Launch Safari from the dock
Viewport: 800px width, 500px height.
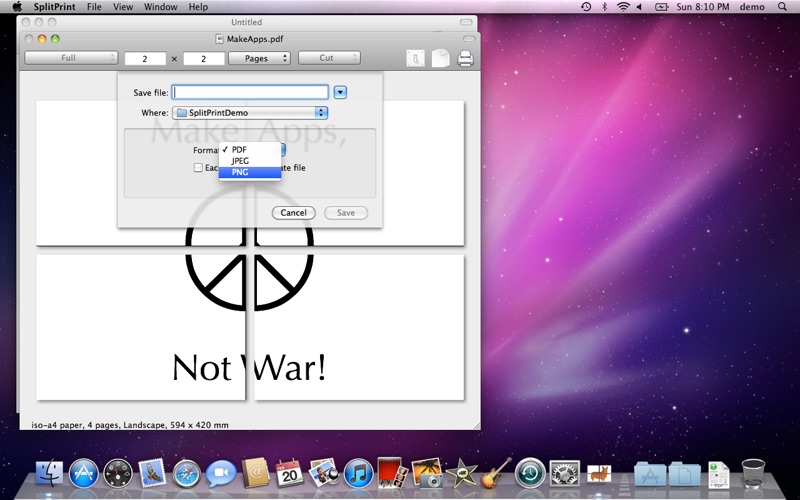coord(187,473)
